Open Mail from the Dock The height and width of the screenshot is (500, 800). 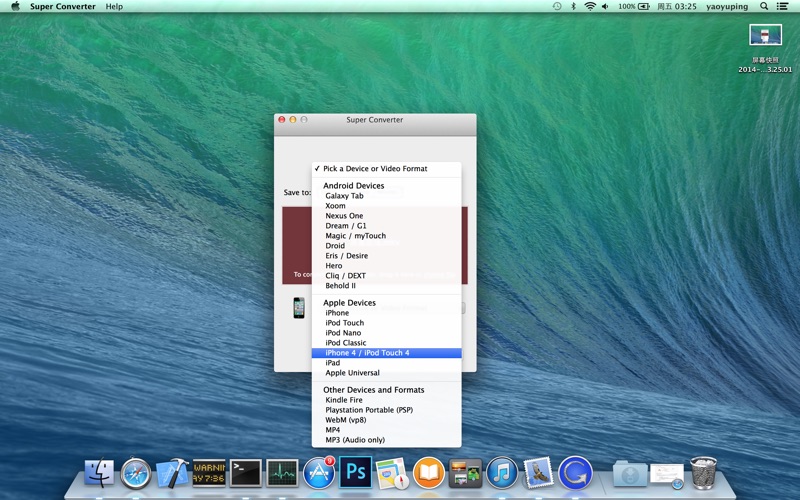point(539,472)
